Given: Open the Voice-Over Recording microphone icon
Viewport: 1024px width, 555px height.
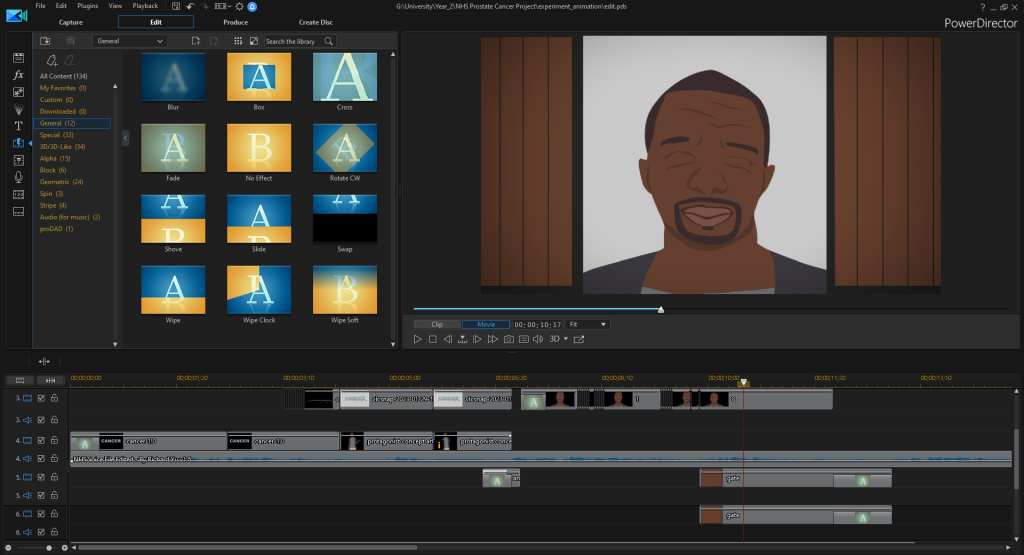Looking at the screenshot, I should tap(18, 177).
